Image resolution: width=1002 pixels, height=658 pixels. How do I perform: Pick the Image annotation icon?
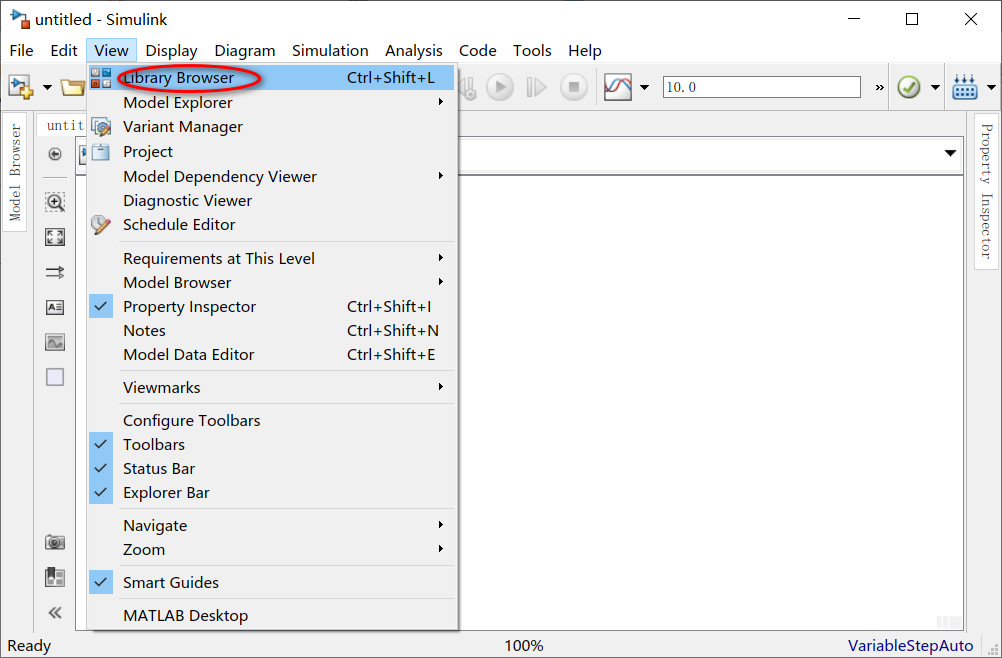pyautogui.click(x=55, y=342)
